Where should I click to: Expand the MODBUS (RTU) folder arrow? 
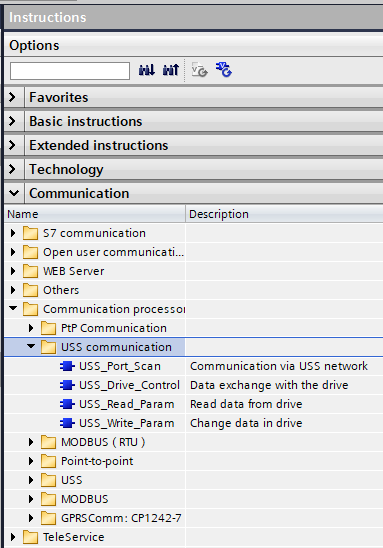31,442
